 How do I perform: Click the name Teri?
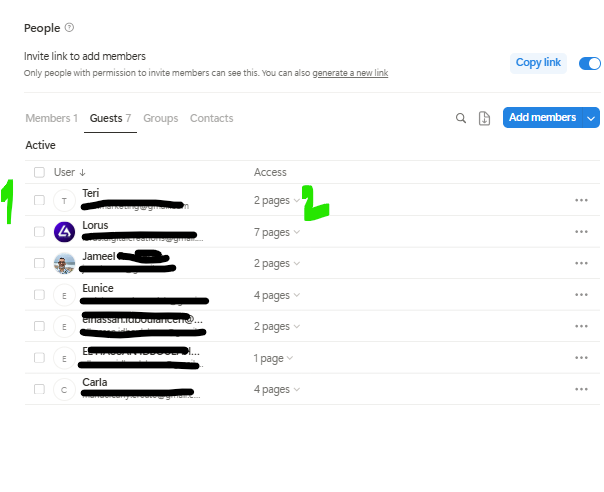[91, 193]
